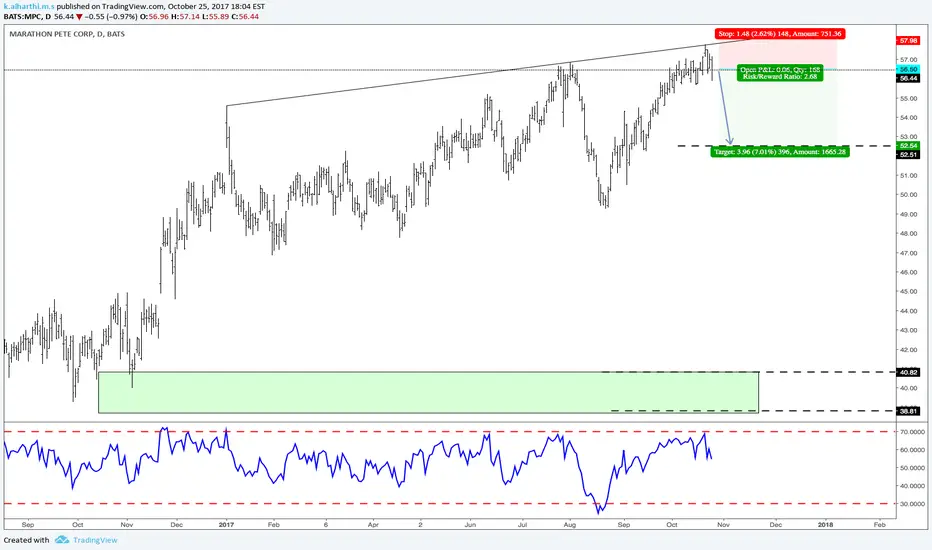Click the Open P&L Risk/Reward Ratio label
The width and height of the screenshot is (932, 550).
(780, 73)
